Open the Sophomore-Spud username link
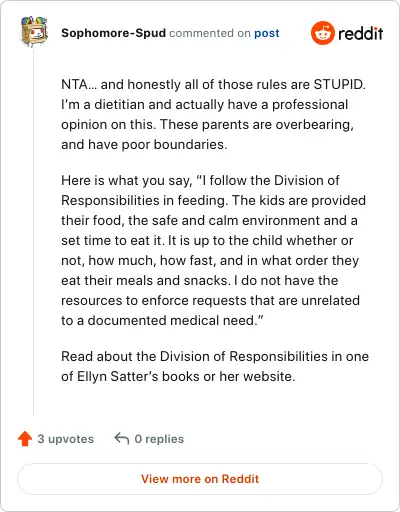The height and width of the screenshot is (512, 400). click(x=113, y=33)
